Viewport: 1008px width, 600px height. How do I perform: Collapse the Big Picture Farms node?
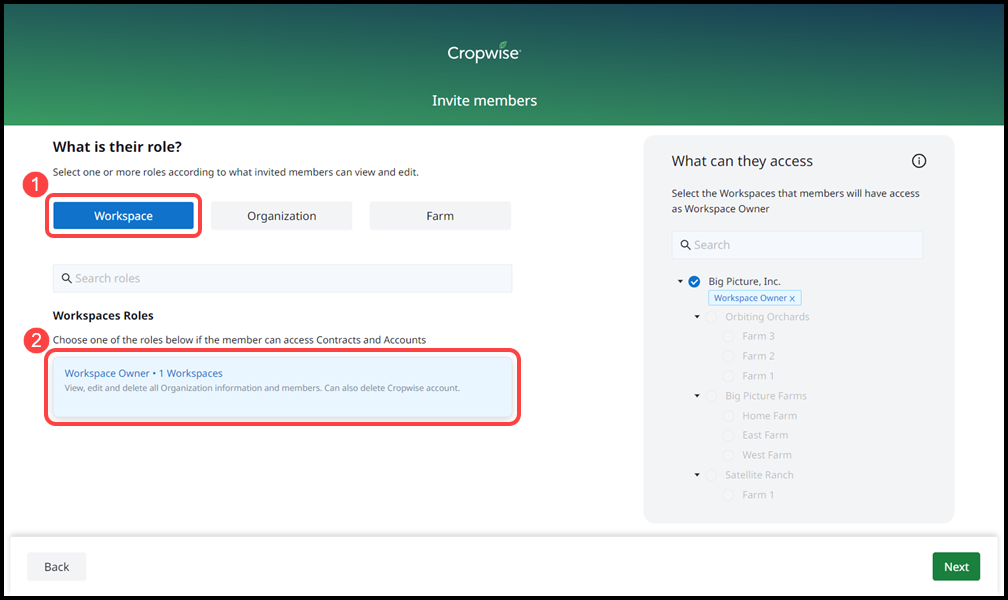697,395
